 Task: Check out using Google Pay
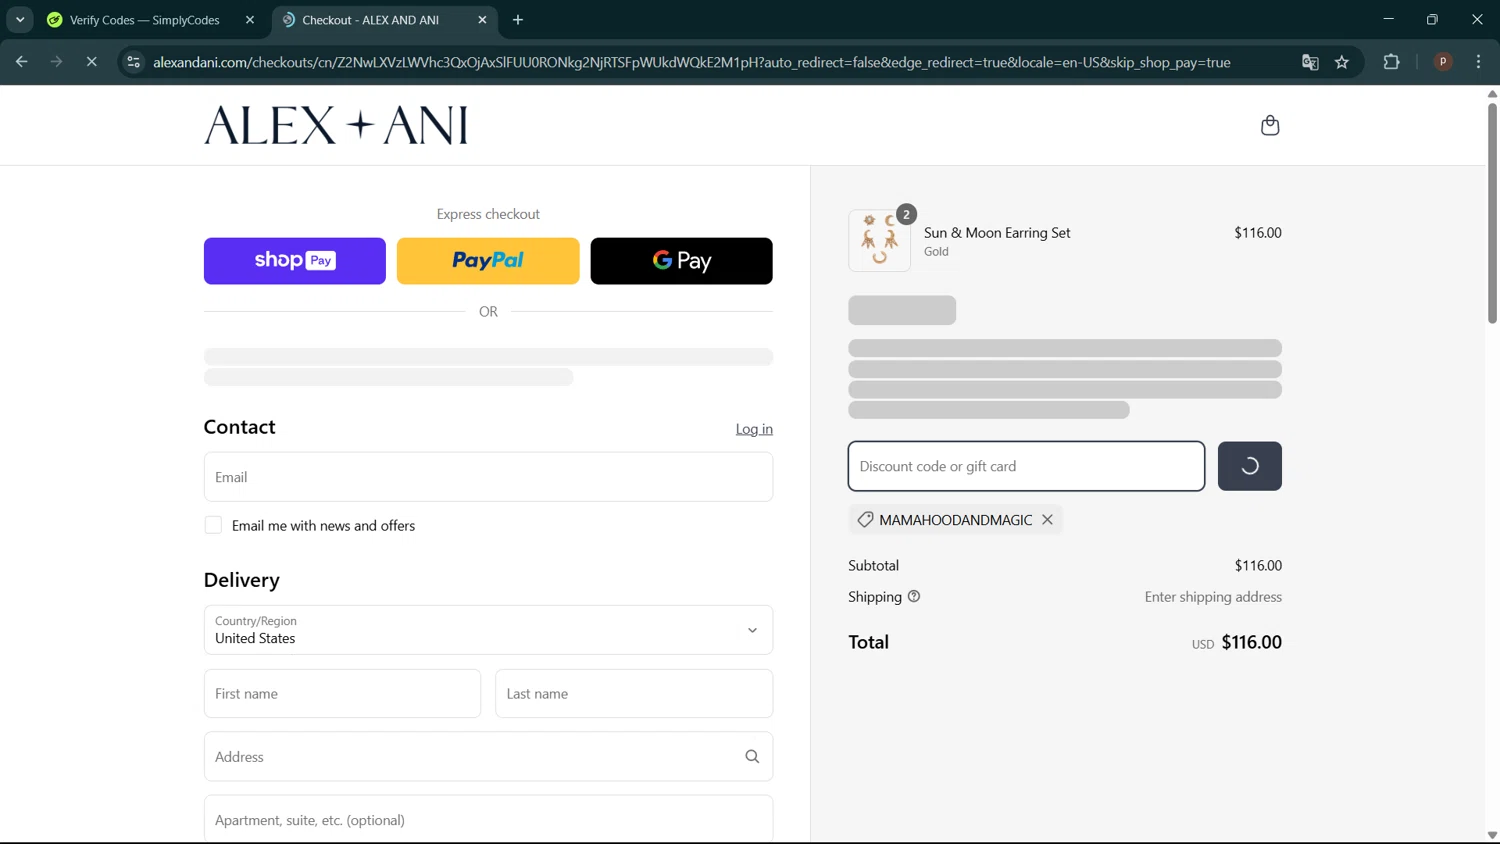coord(682,261)
